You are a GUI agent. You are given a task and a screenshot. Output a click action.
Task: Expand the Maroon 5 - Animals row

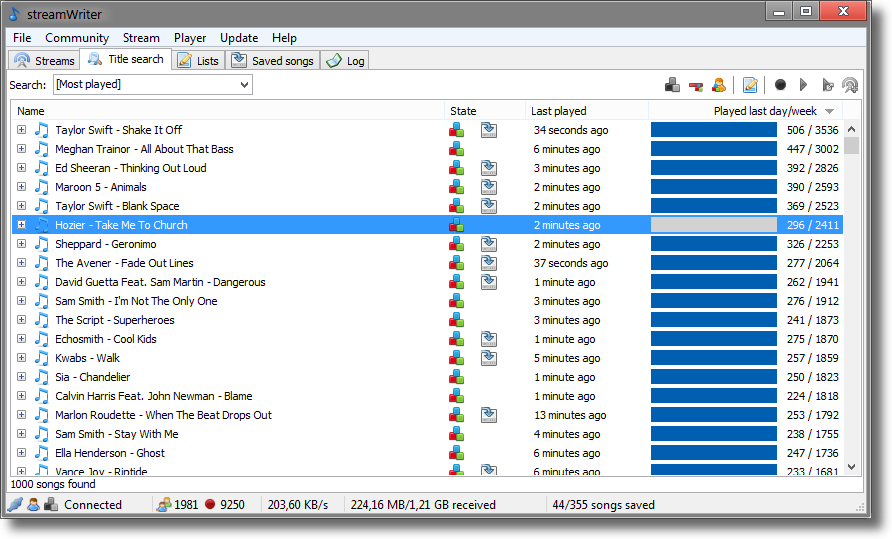pyautogui.click(x=22, y=187)
